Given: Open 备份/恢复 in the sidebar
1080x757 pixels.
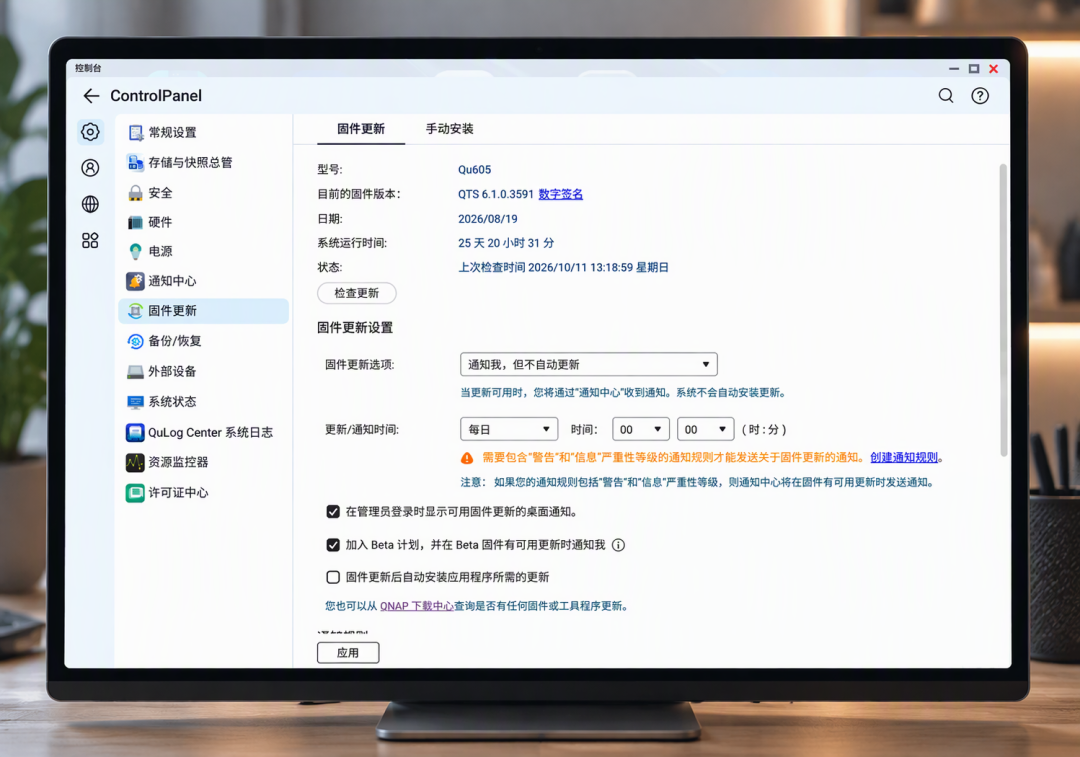Looking at the screenshot, I should tap(175, 341).
